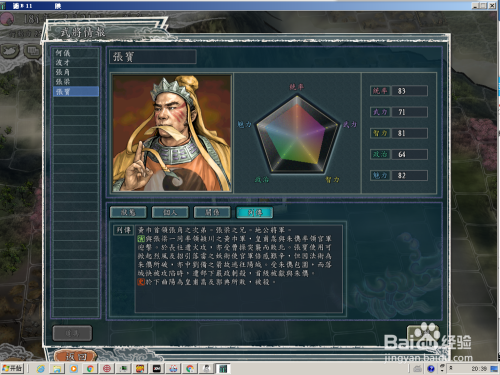Viewport: 500px width, 375px height.
Task: Click the blue help tray icon
Action: 431,369
